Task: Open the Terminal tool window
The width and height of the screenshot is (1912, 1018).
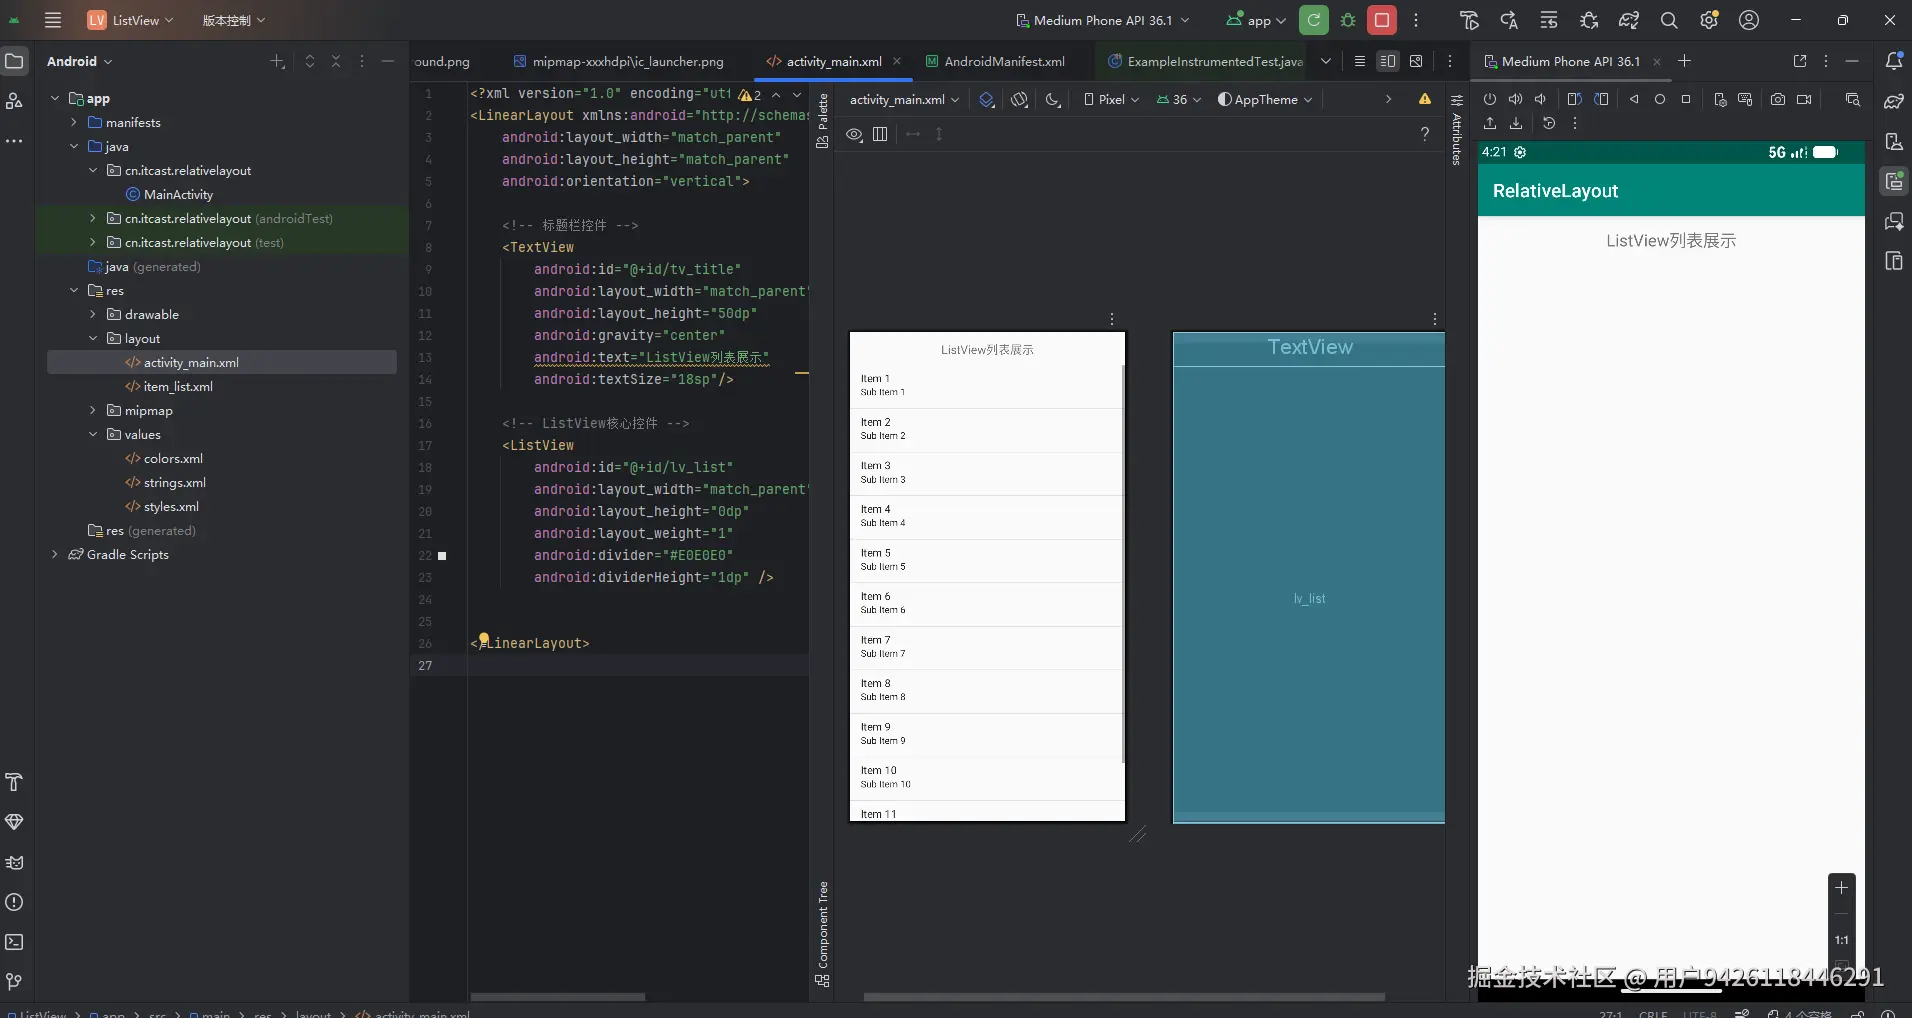Action: pyautogui.click(x=14, y=942)
